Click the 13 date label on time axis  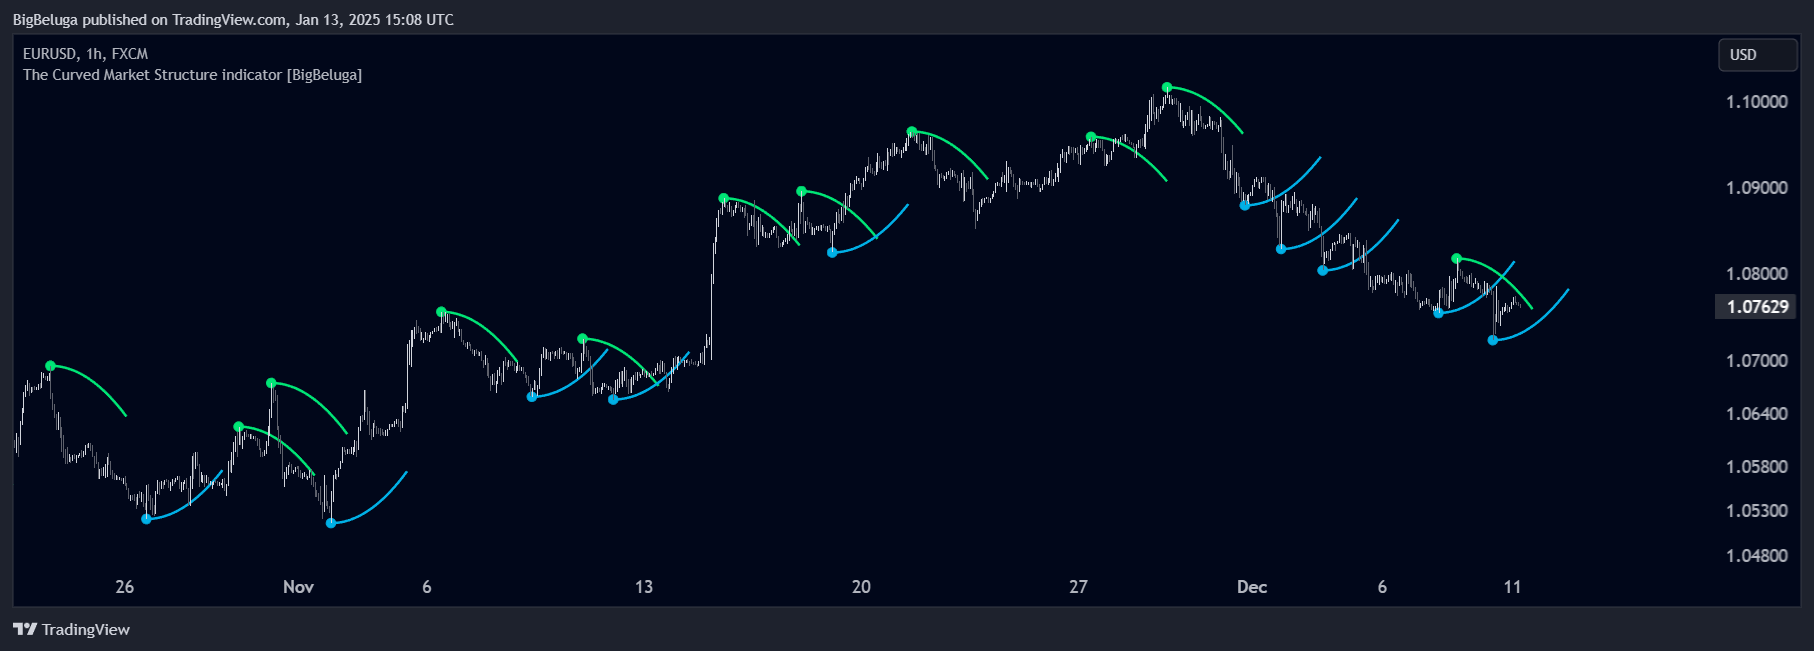coord(644,587)
